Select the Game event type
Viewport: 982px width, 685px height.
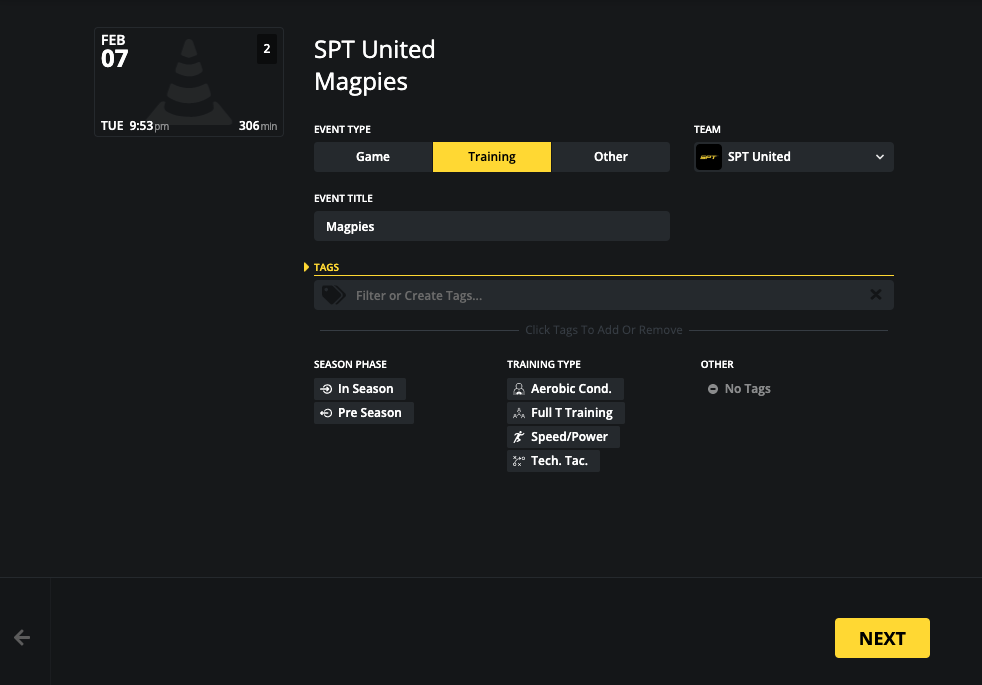click(372, 156)
